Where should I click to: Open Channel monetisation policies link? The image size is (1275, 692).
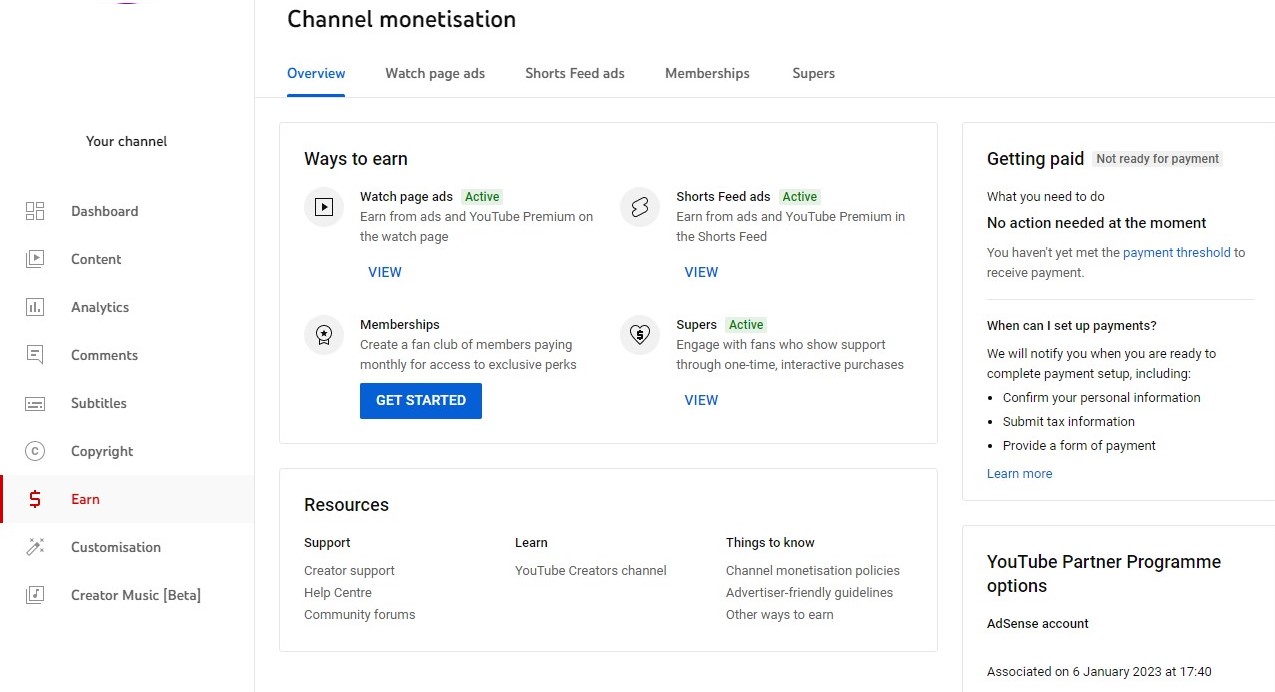point(813,571)
